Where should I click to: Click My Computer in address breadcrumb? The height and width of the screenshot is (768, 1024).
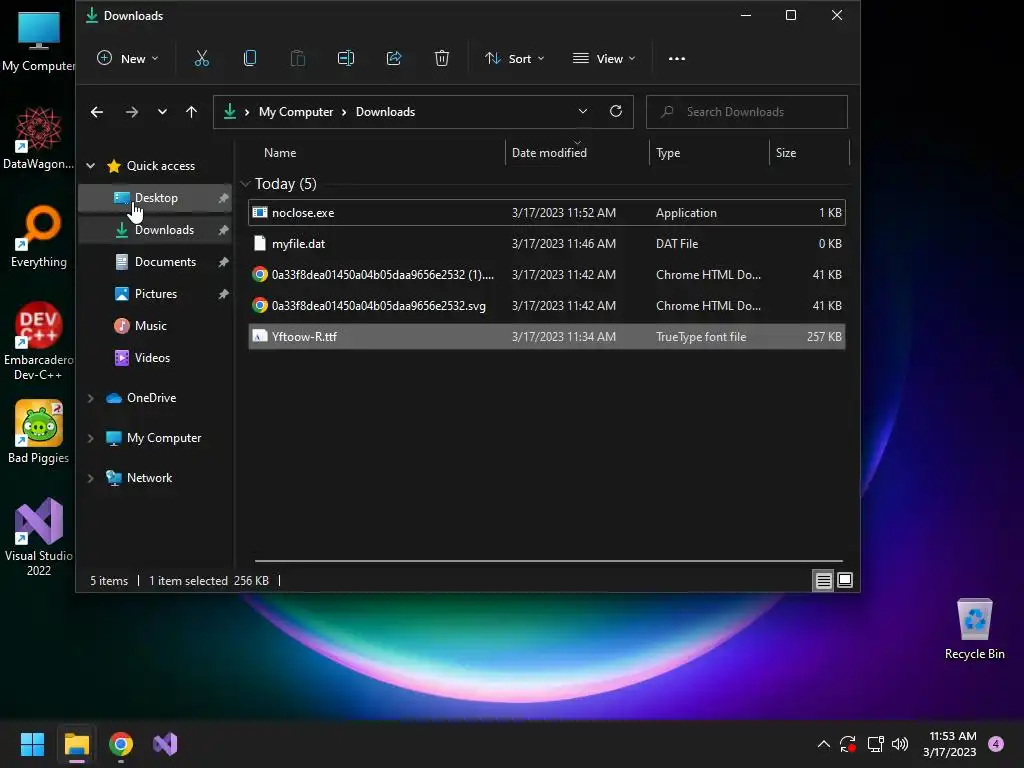coord(296,112)
